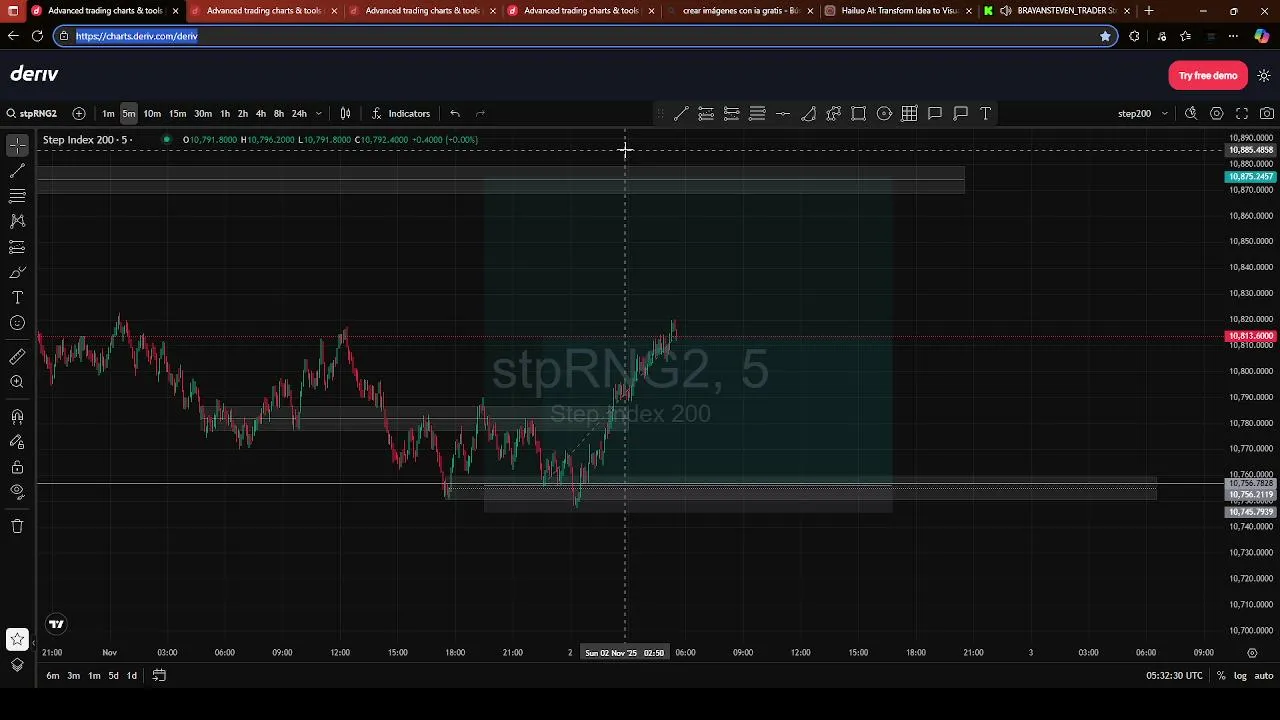Remove drawings with trash icon
1280x720 pixels.
click(x=17, y=526)
